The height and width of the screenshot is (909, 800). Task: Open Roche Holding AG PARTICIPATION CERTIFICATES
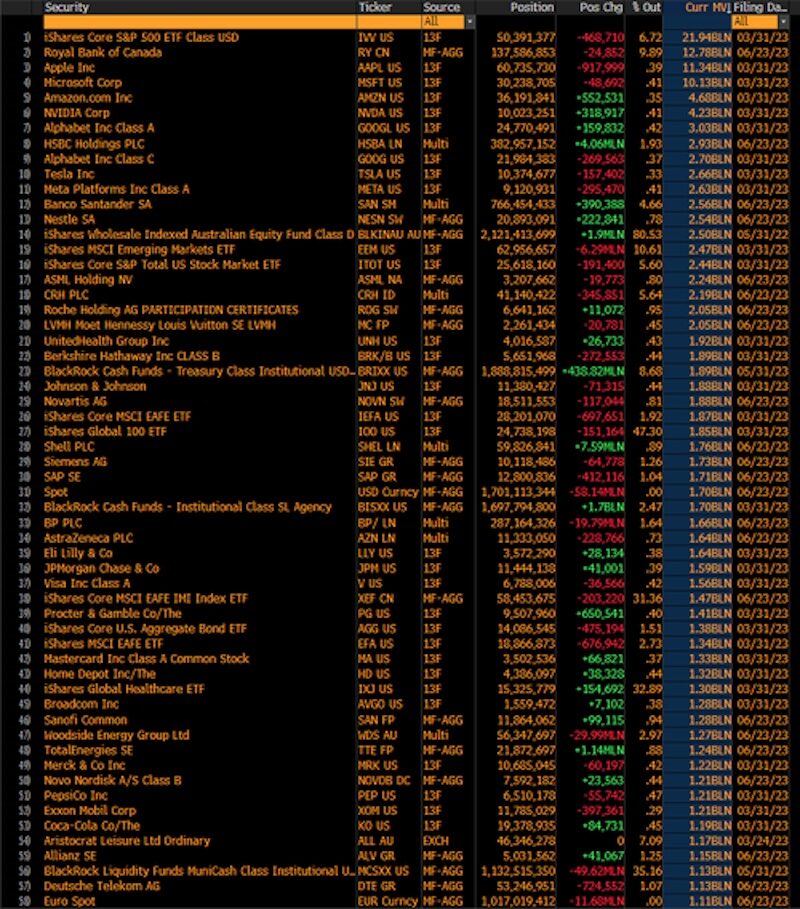(x=171, y=310)
